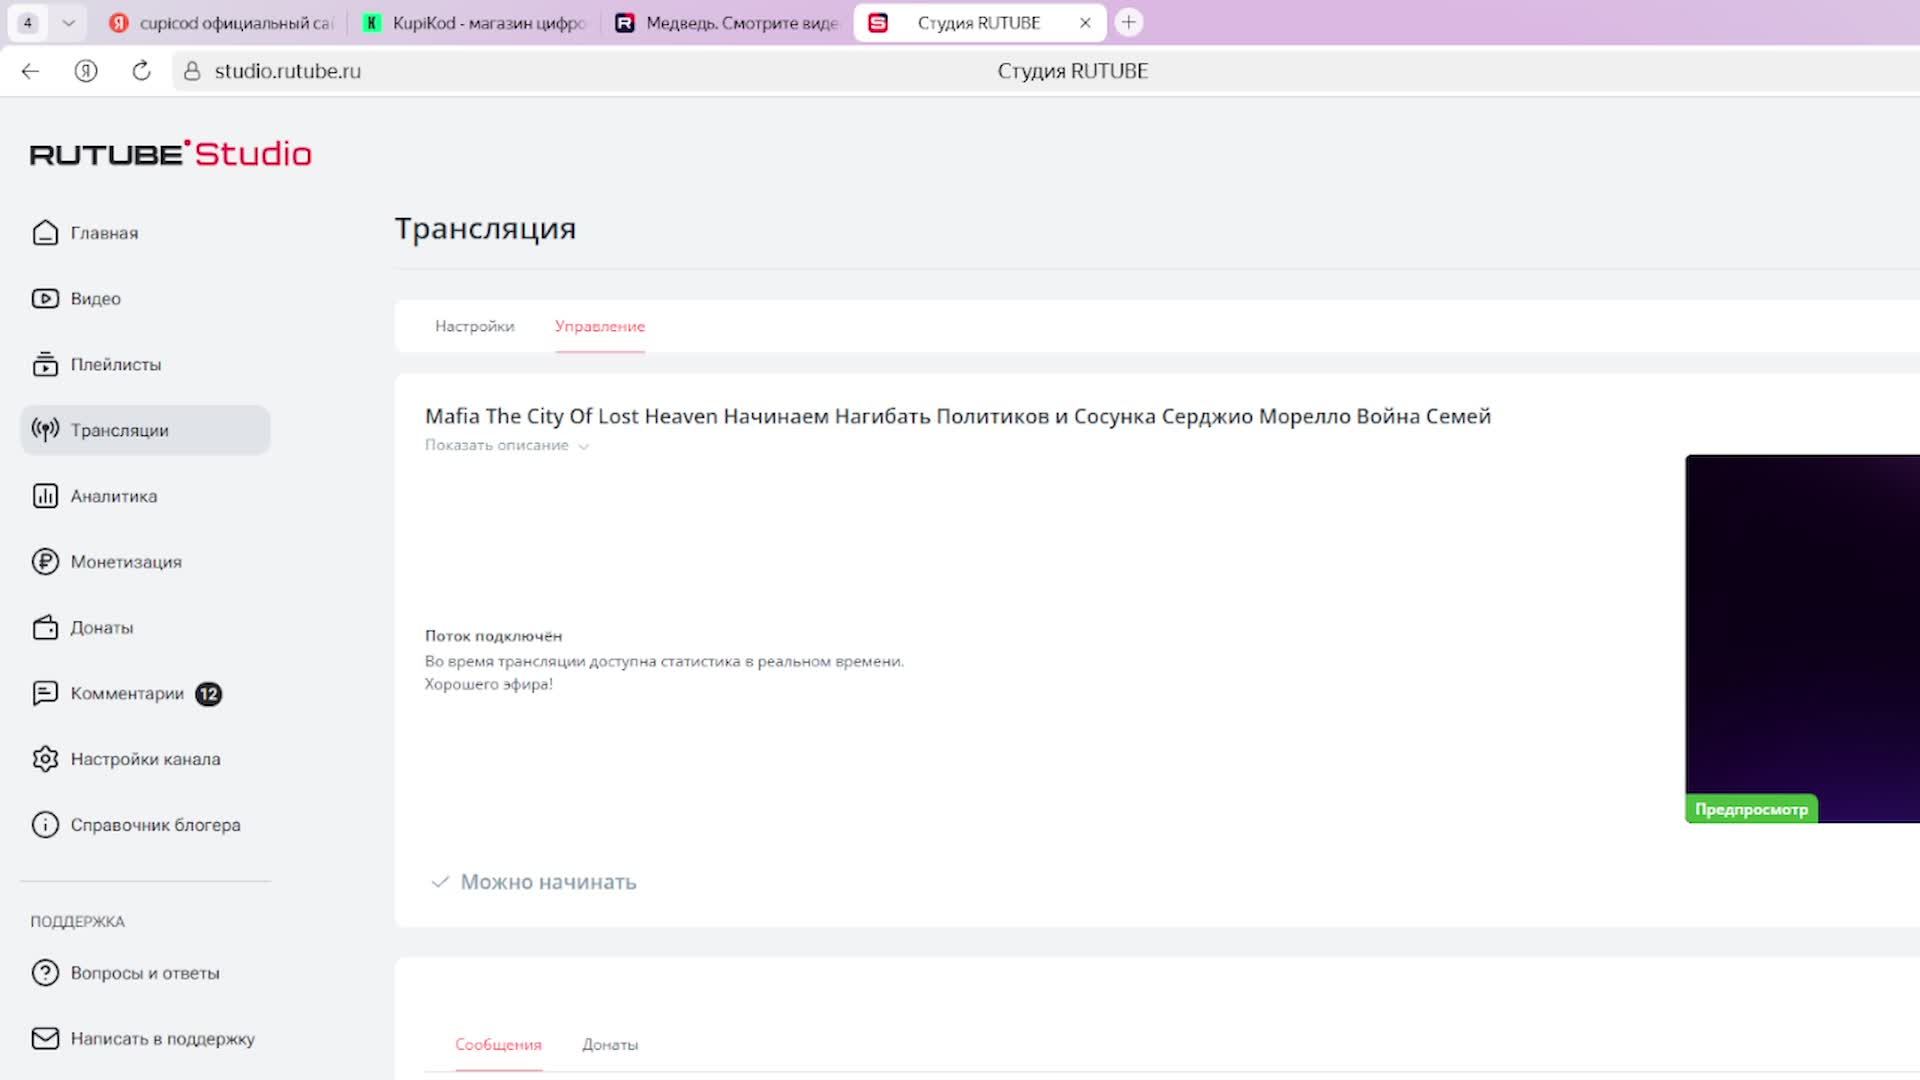Switch to the Настройки tab
Screen dimensions: 1920x1080
pos(474,327)
